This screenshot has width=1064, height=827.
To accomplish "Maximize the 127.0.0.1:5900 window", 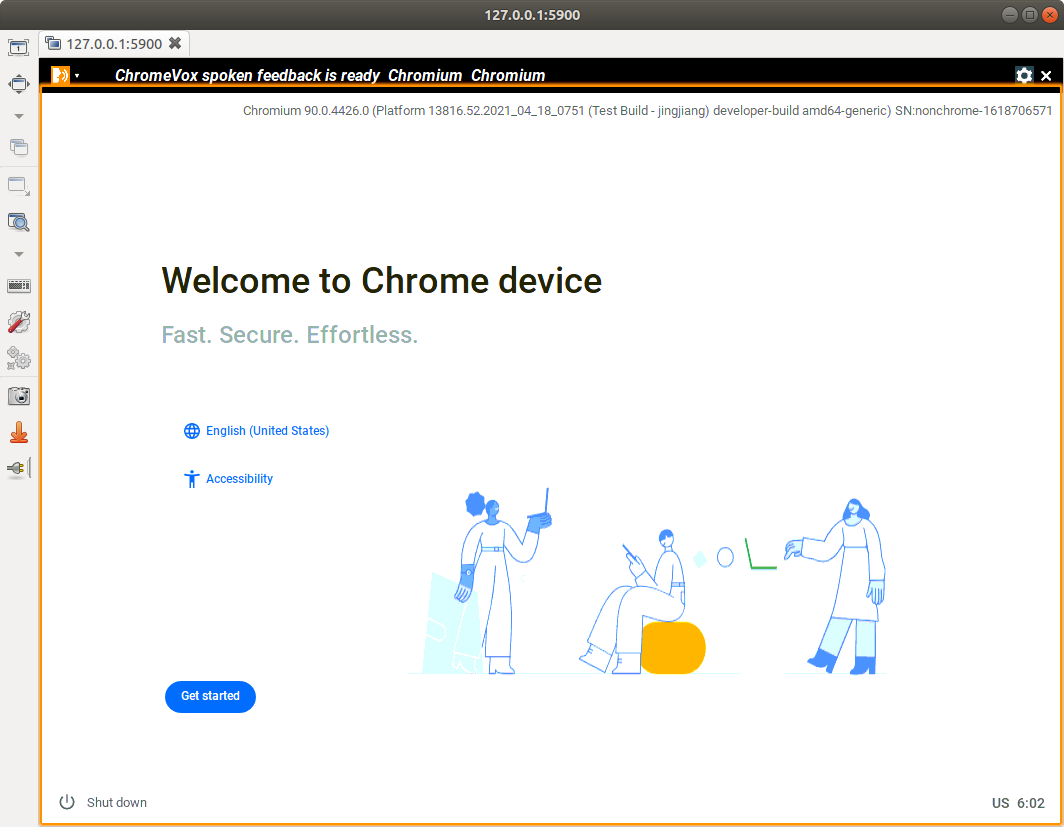I will [1029, 15].
